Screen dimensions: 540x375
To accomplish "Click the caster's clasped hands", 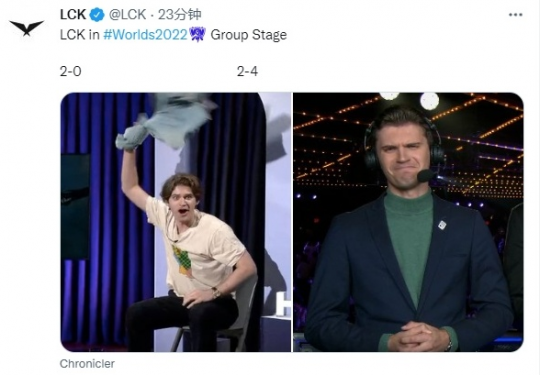I will [417, 336].
